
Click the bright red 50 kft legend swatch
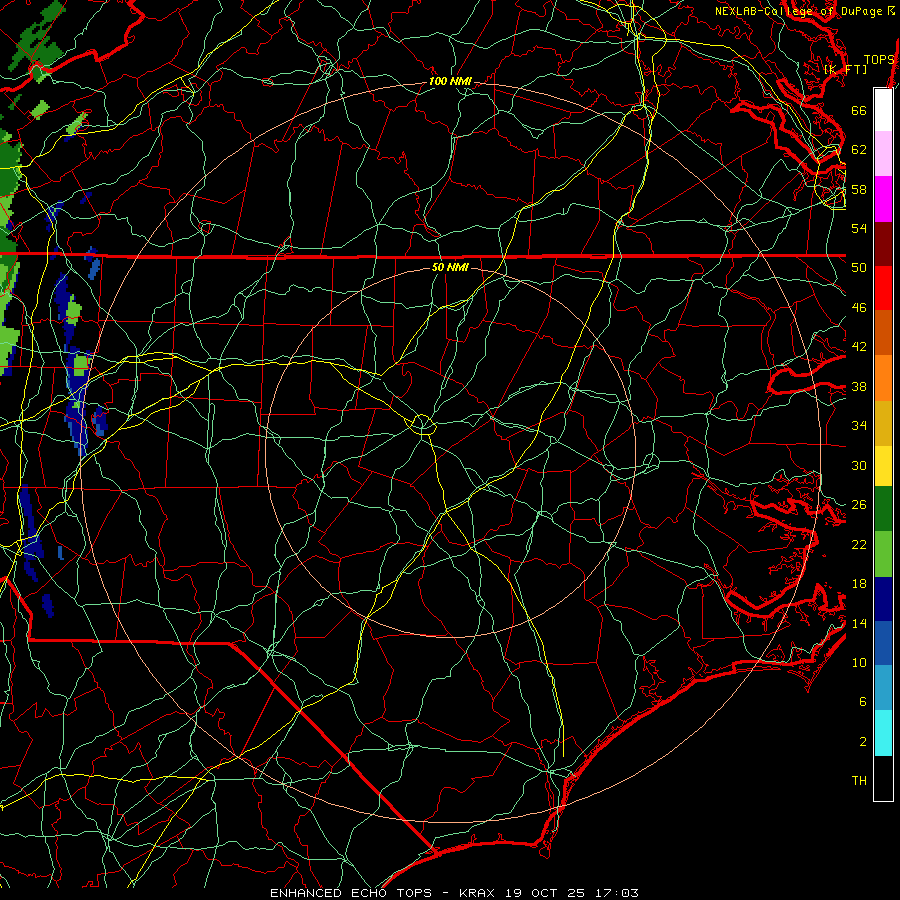click(883, 288)
